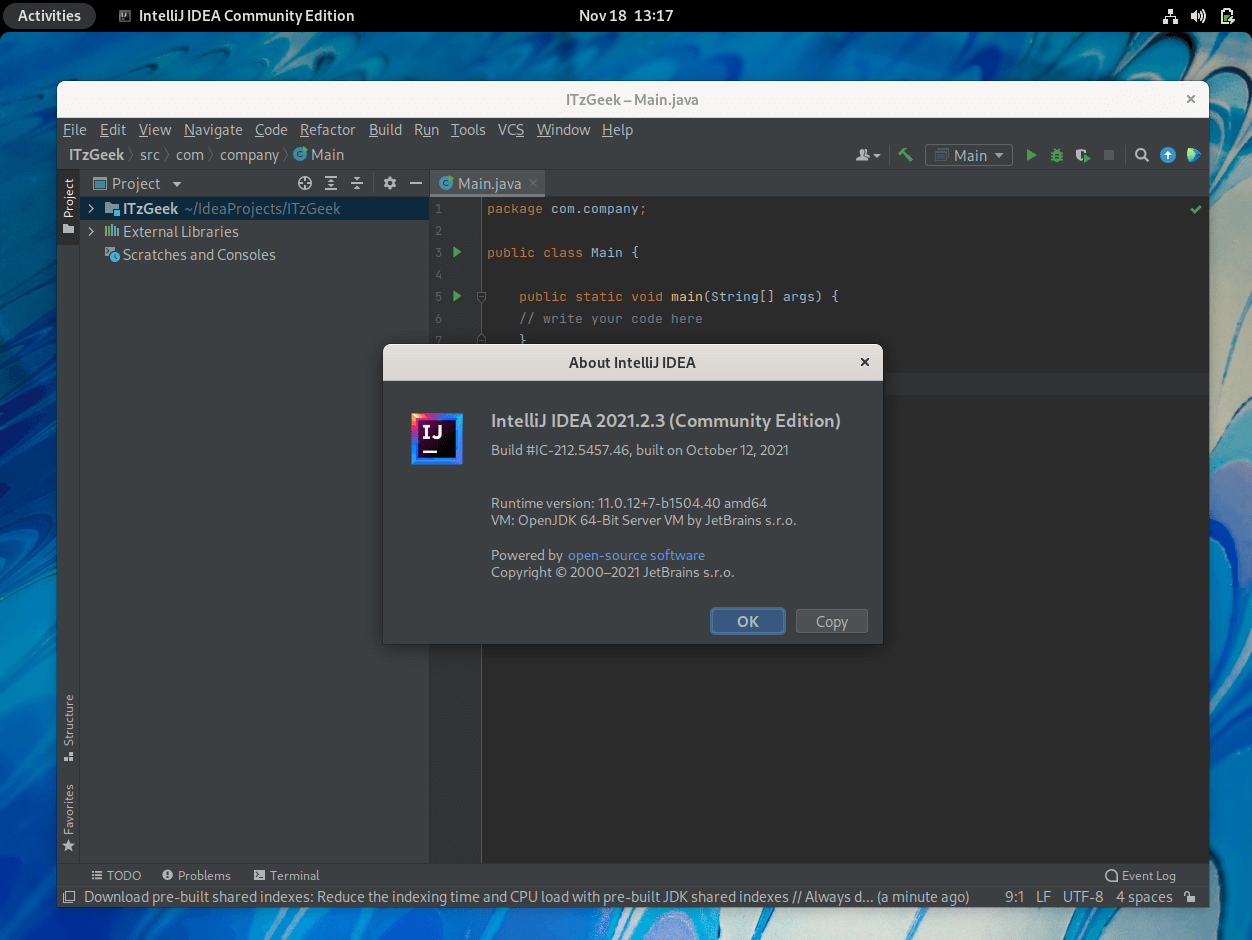This screenshot has width=1252, height=940.
Task: Open the Edit menu
Action: click(x=113, y=130)
